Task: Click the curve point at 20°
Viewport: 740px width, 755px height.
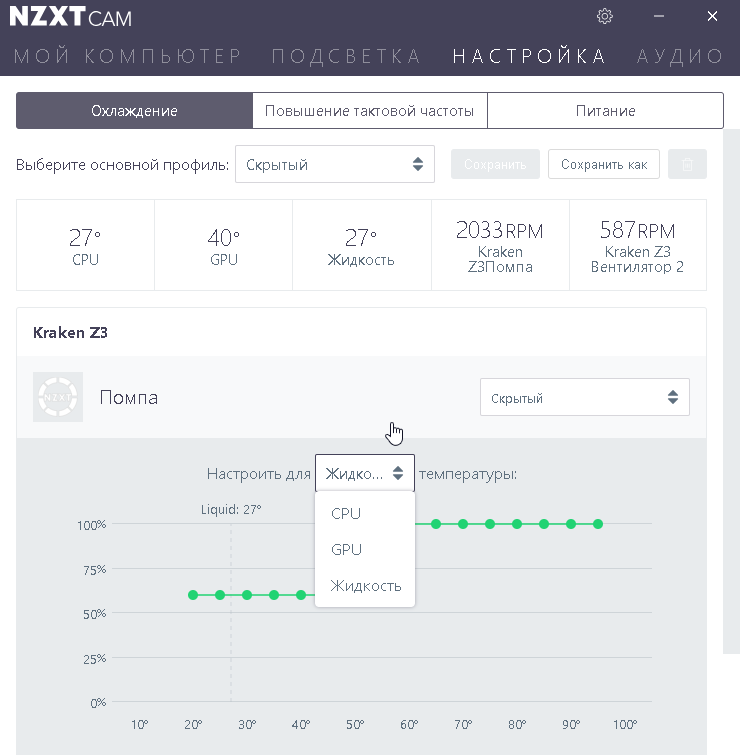Action: pyautogui.click(x=193, y=595)
